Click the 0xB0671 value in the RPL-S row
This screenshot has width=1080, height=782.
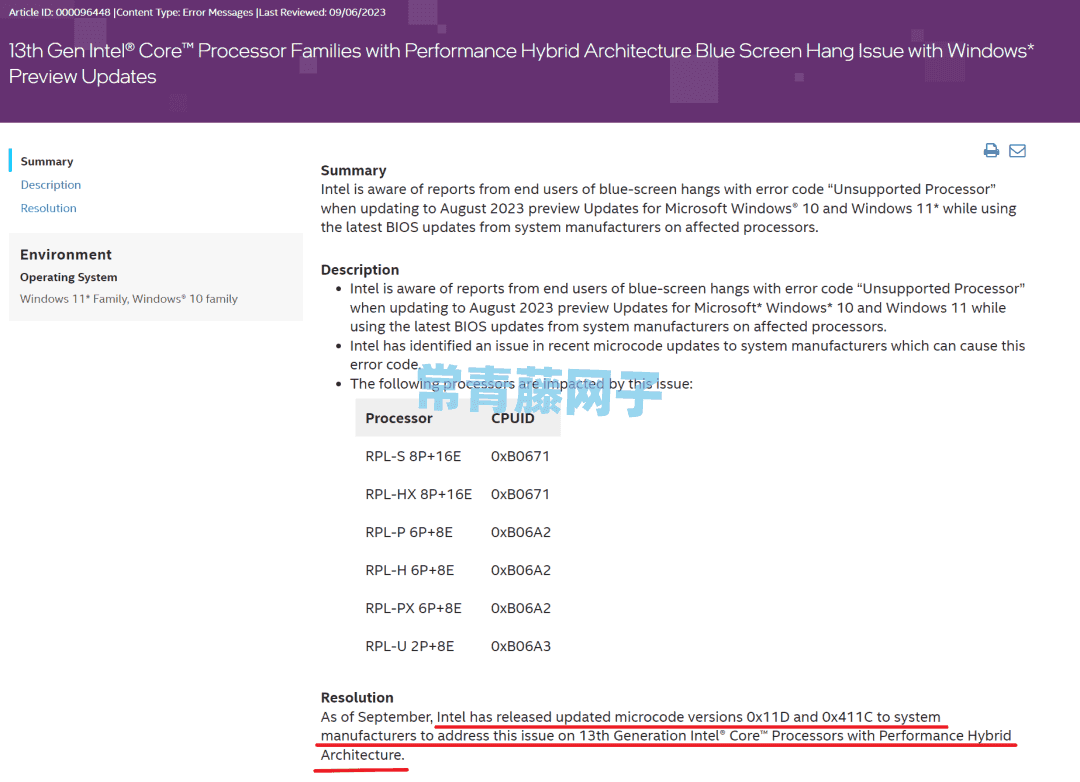(x=520, y=456)
